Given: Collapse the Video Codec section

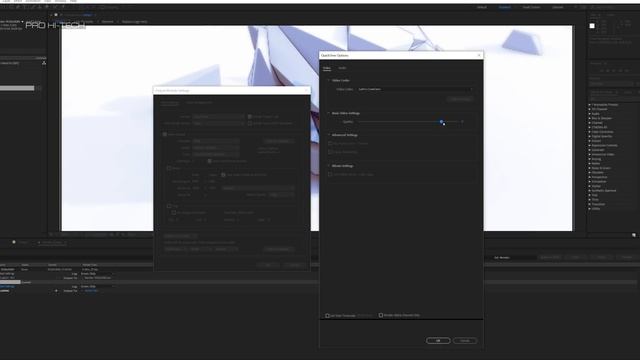Looking at the screenshot, I should pyautogui.click(x=329, y=80).
